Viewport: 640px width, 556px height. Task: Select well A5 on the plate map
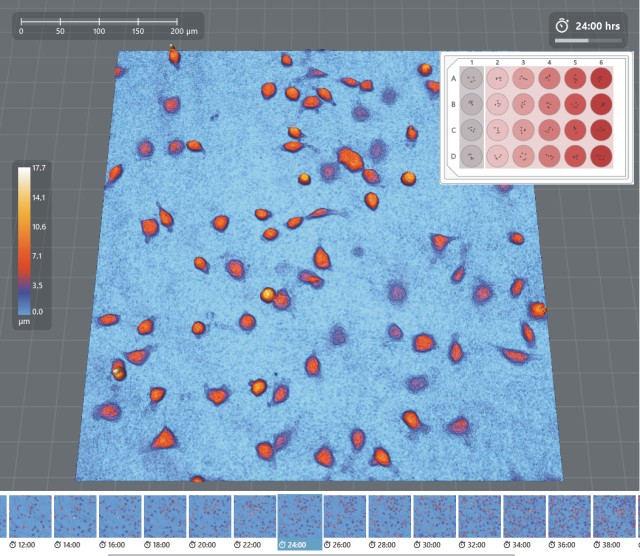[x=577, y=78]
